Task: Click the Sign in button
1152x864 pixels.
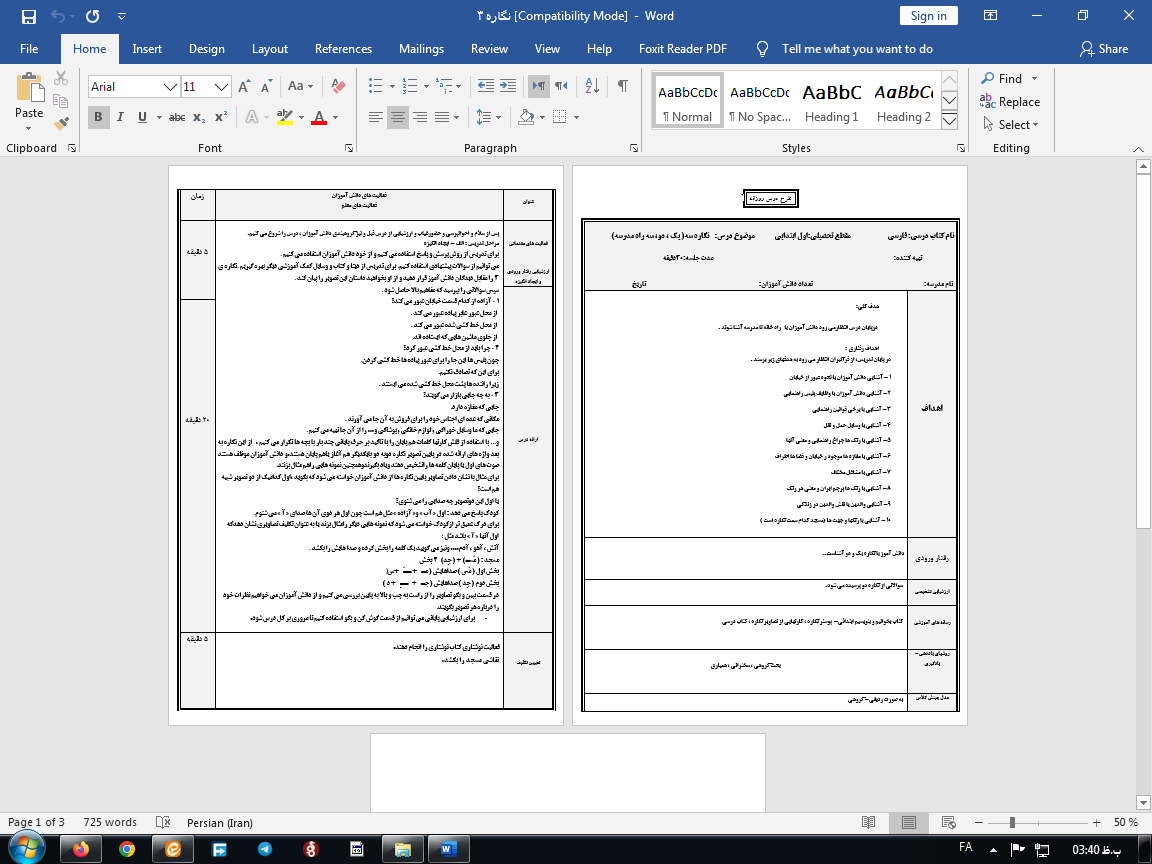Action: coord(928,16)
